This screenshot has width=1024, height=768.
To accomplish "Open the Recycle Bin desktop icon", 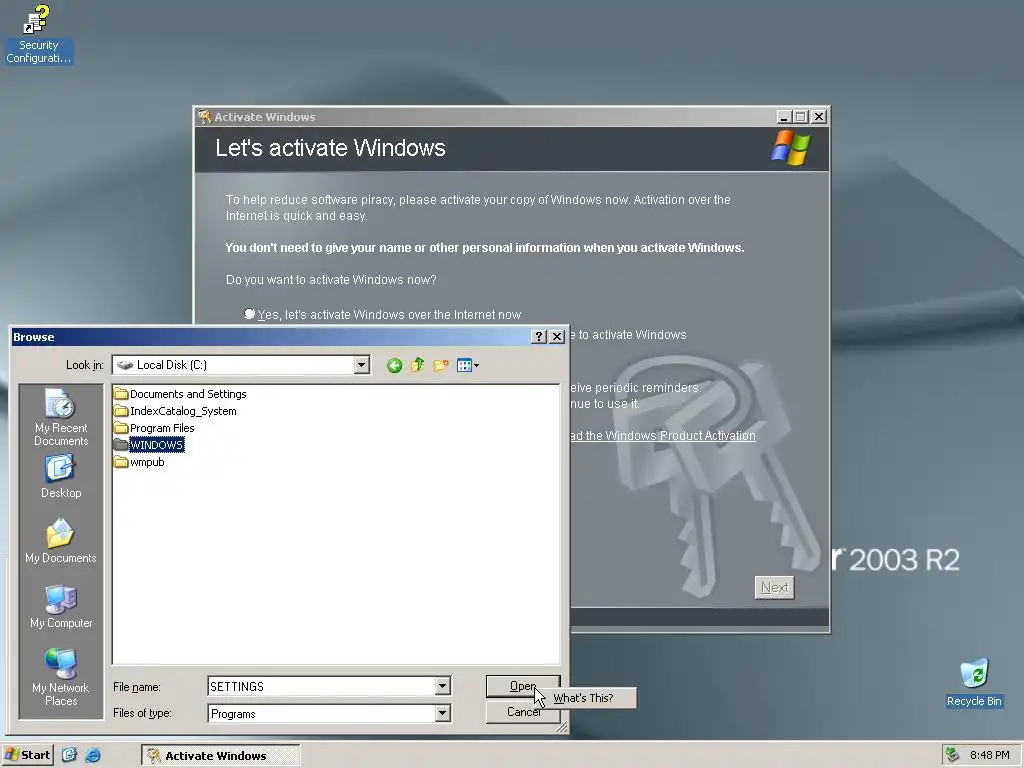I will (974, 683).
